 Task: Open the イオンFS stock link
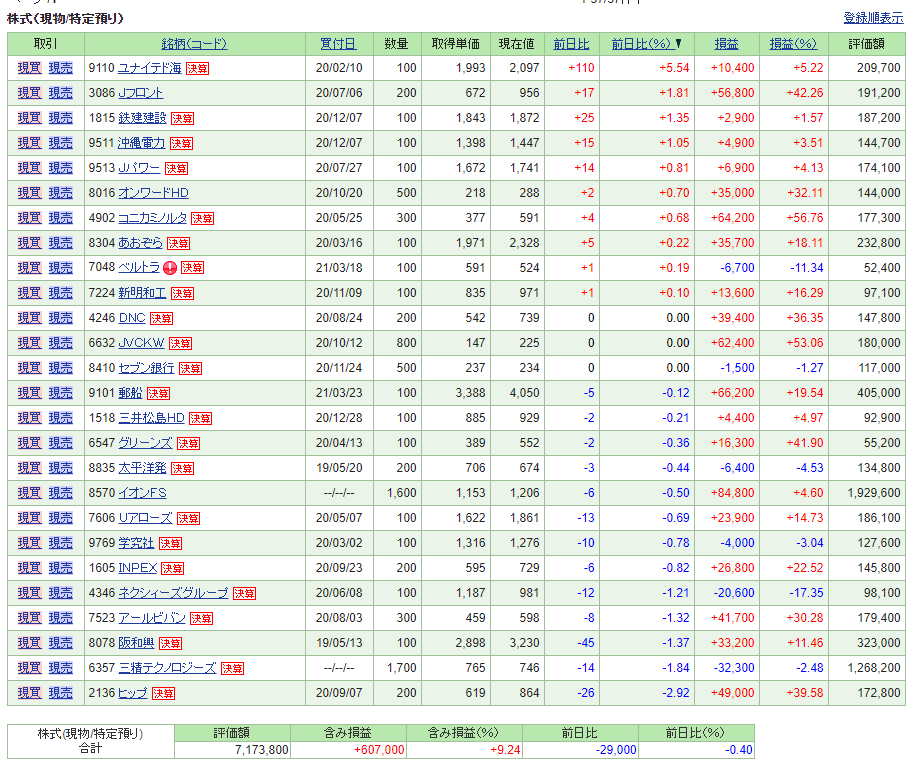[x=142, y=493]
